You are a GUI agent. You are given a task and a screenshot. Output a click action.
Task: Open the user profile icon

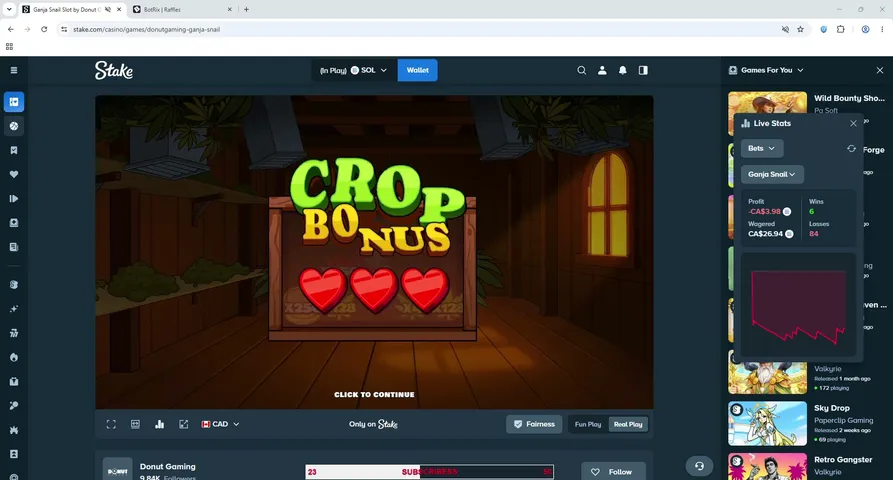coord(602,70)
